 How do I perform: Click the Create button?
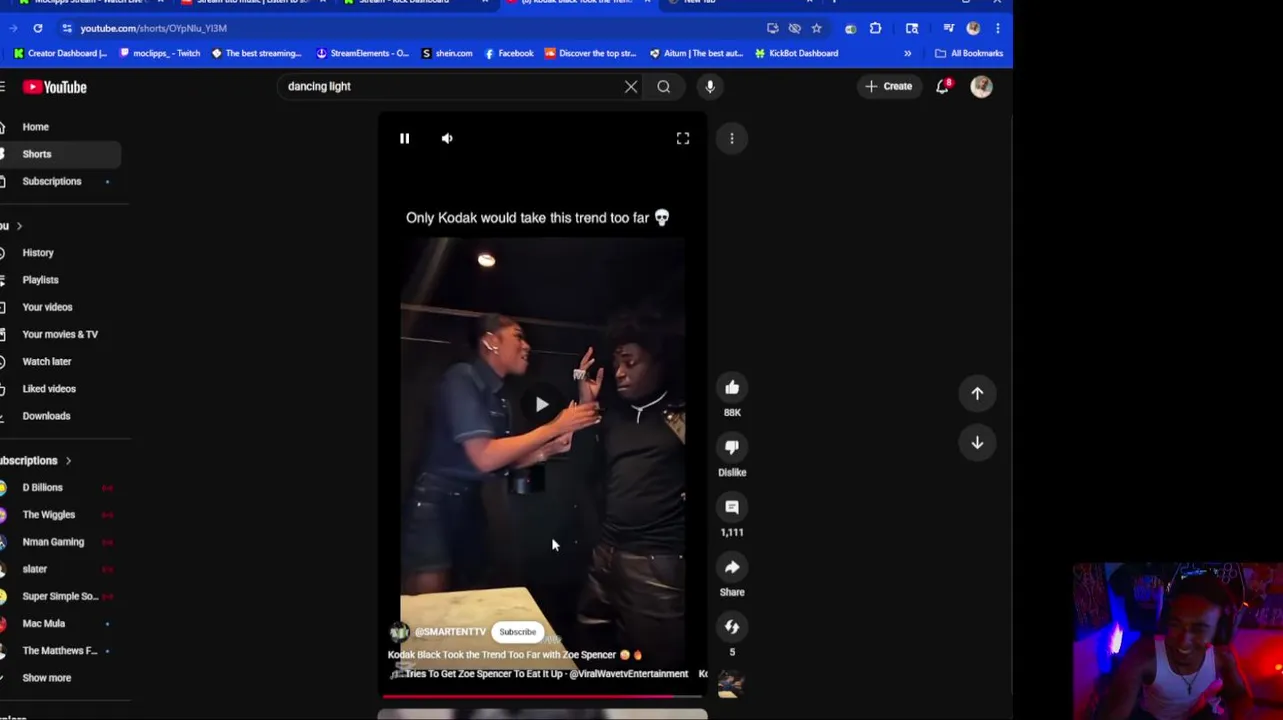[888, 87]
